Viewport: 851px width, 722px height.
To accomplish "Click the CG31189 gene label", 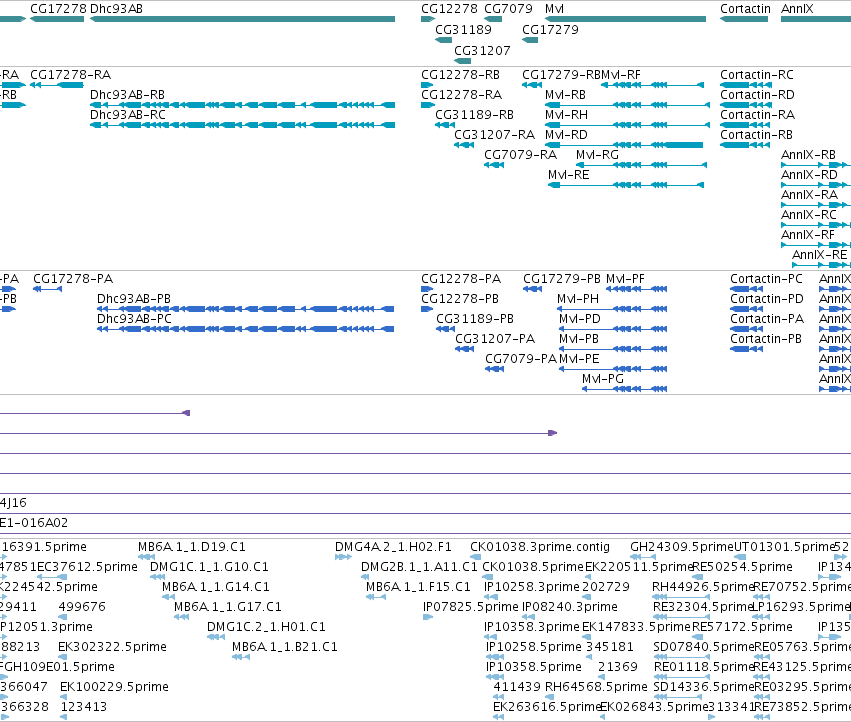I will point(463,30).
